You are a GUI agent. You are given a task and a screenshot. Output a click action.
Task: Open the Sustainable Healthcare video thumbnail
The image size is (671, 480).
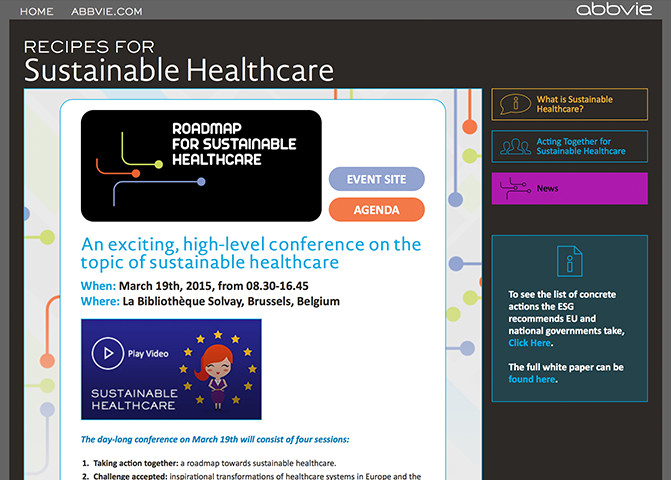point(171,369)
